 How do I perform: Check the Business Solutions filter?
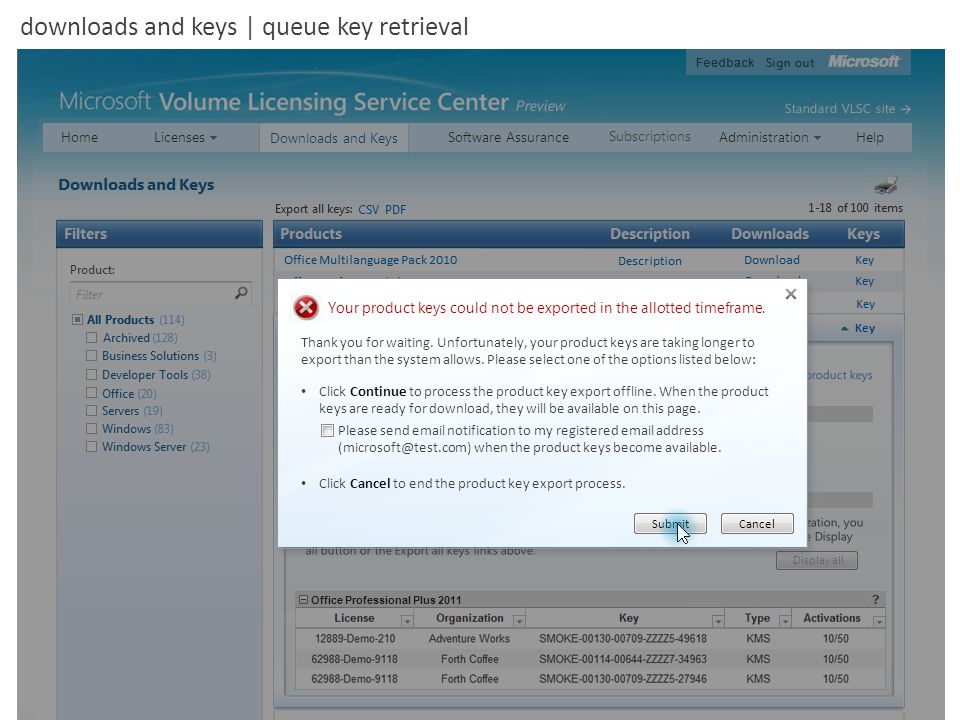click(91, 356)
